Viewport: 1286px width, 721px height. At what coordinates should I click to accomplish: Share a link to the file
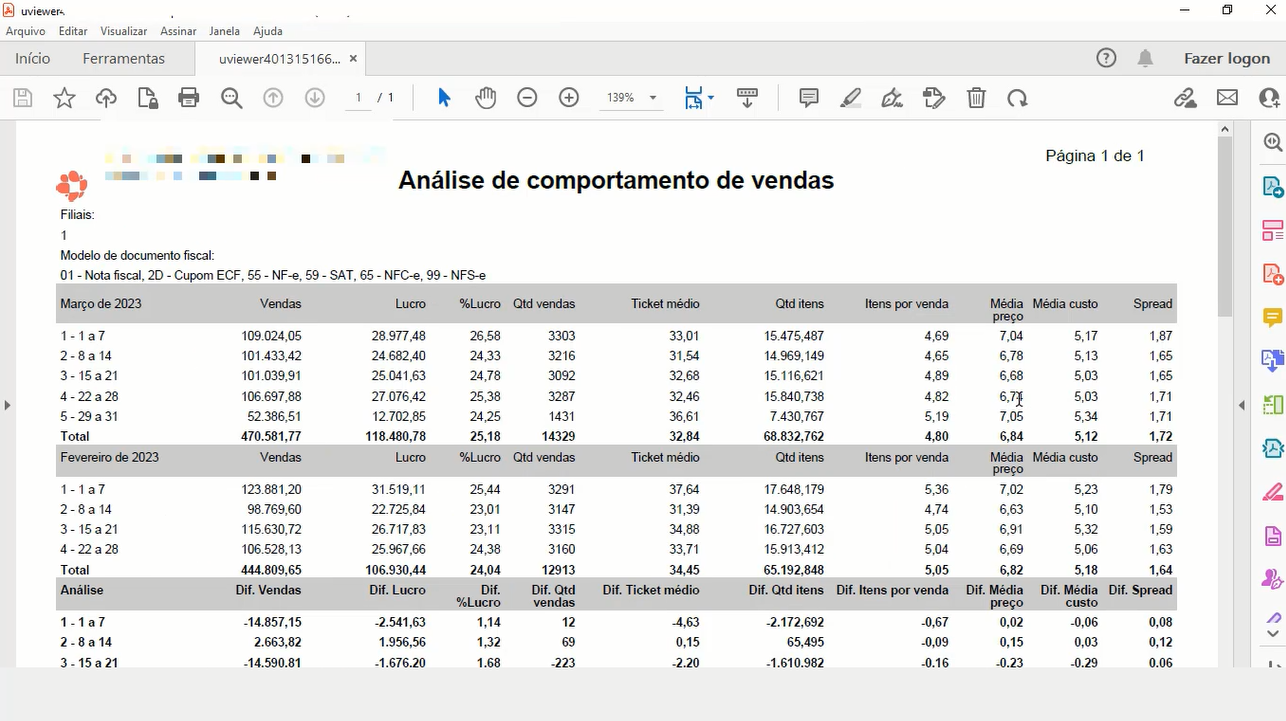[1185, 98]
